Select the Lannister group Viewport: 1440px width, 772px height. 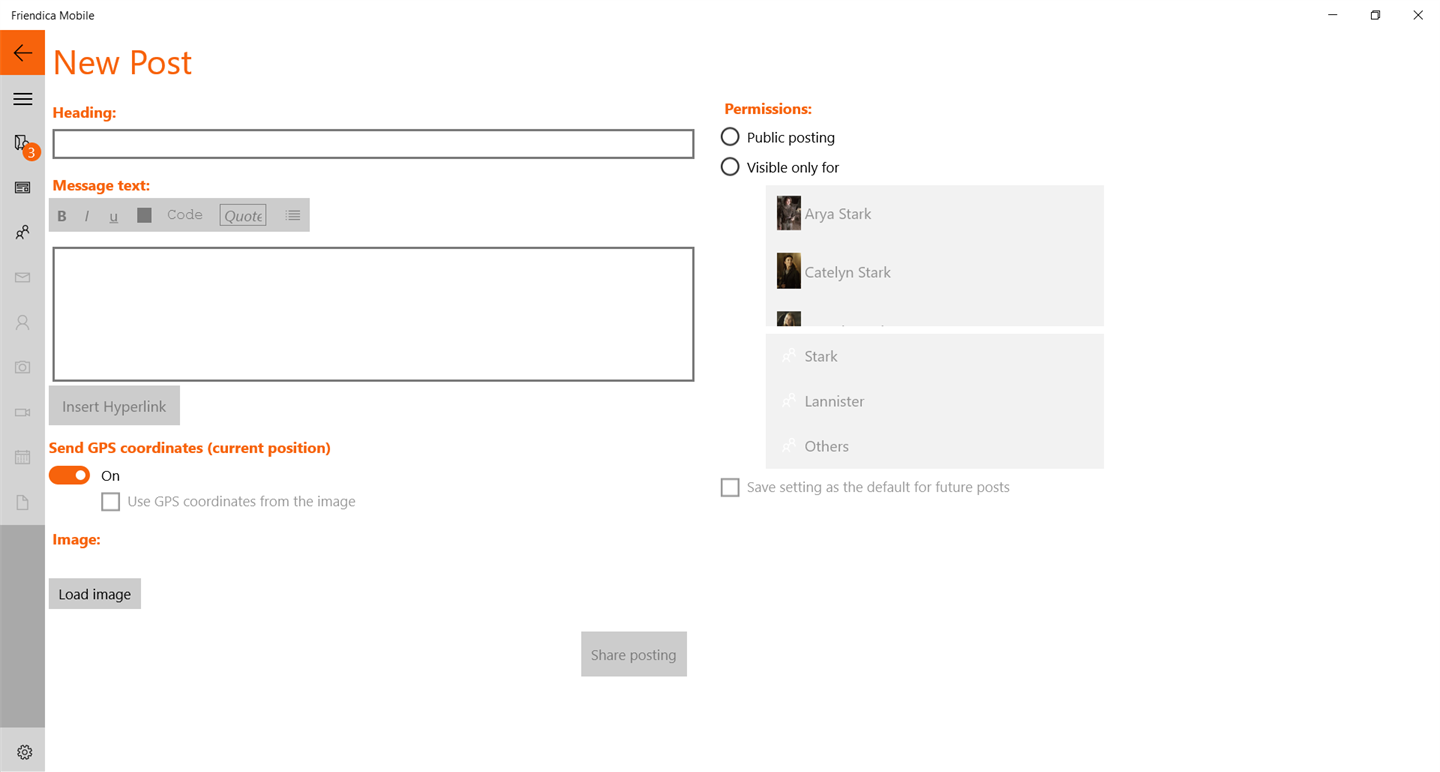point(834,401)
